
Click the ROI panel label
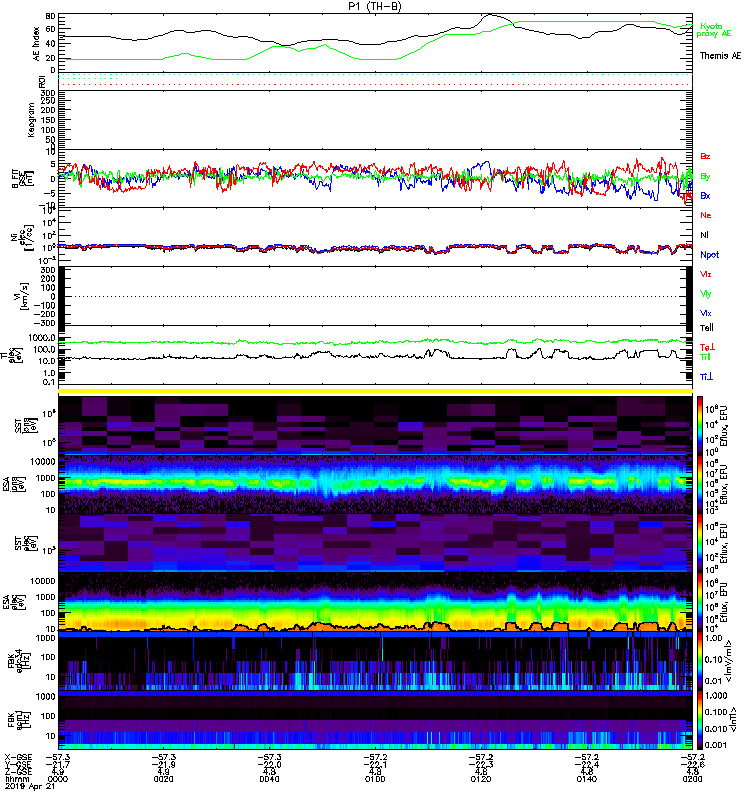[42, 82]
